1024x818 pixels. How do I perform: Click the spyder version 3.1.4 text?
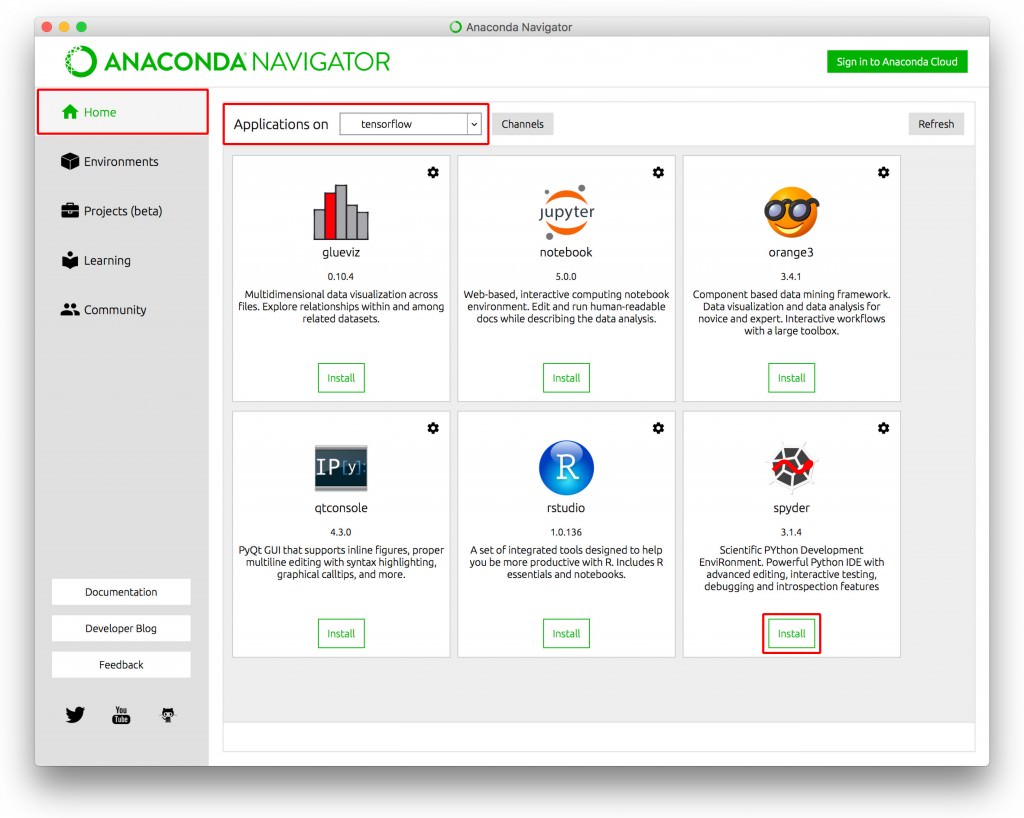point(792,532)
